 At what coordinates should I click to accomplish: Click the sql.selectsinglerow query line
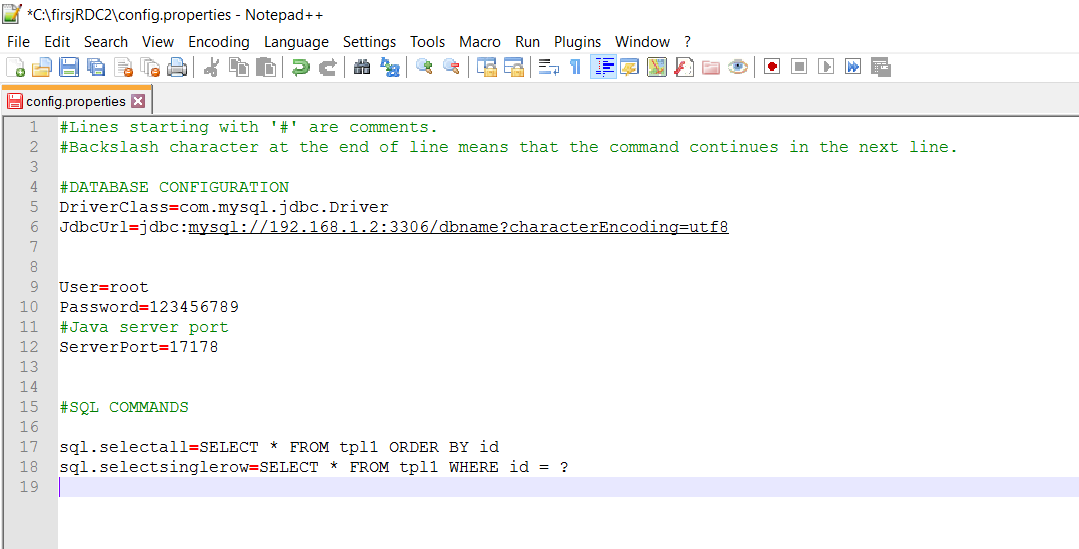[x=314, y=467]
